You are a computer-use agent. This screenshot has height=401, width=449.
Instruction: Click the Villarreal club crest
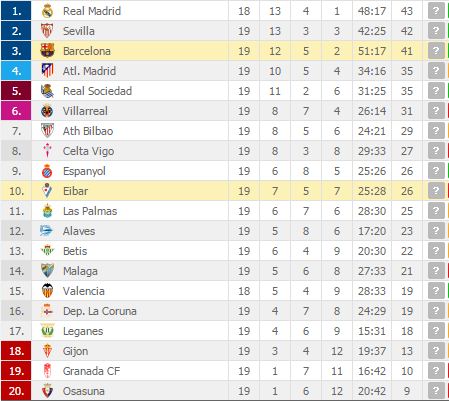(x=47, y=111)
